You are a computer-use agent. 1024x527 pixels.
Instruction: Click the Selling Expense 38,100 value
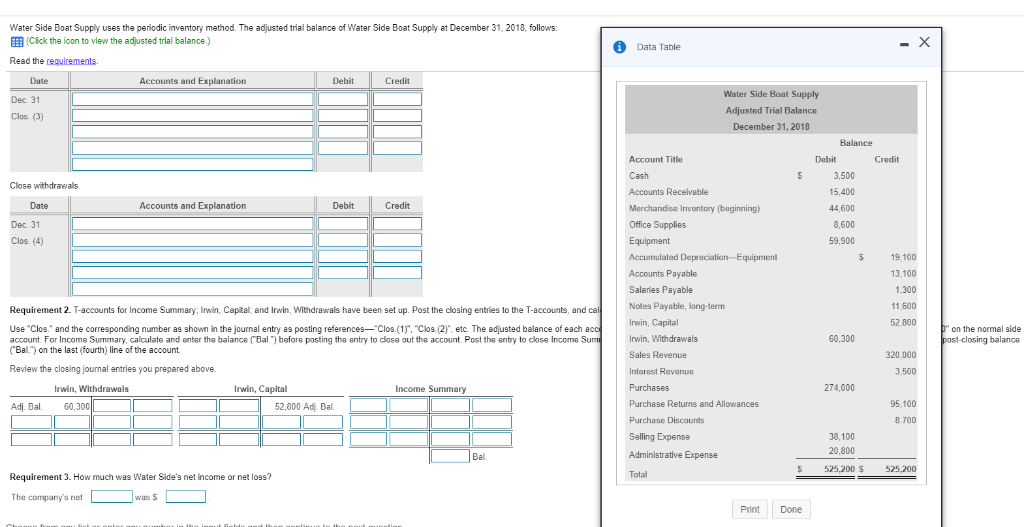[842, 437]
